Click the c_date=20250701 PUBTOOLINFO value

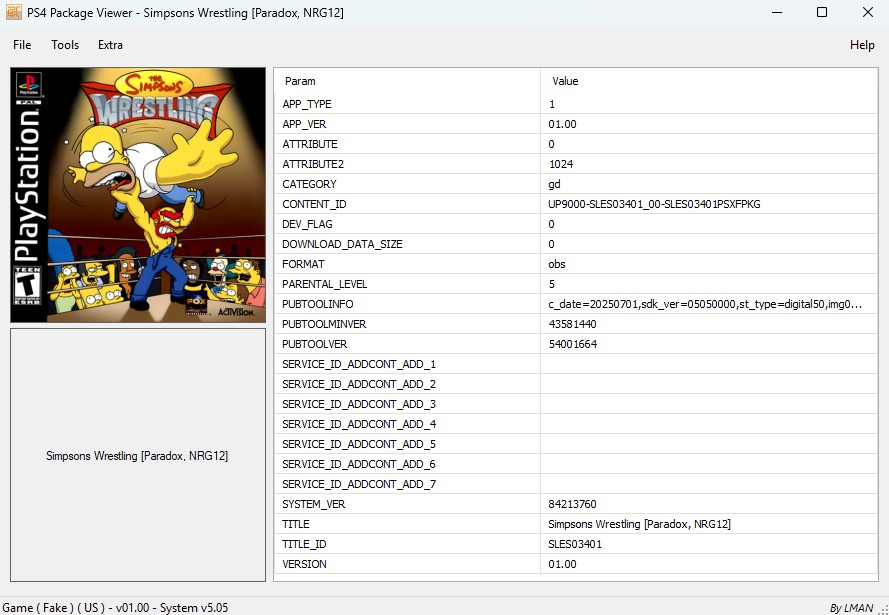click(x=705, y=304)
